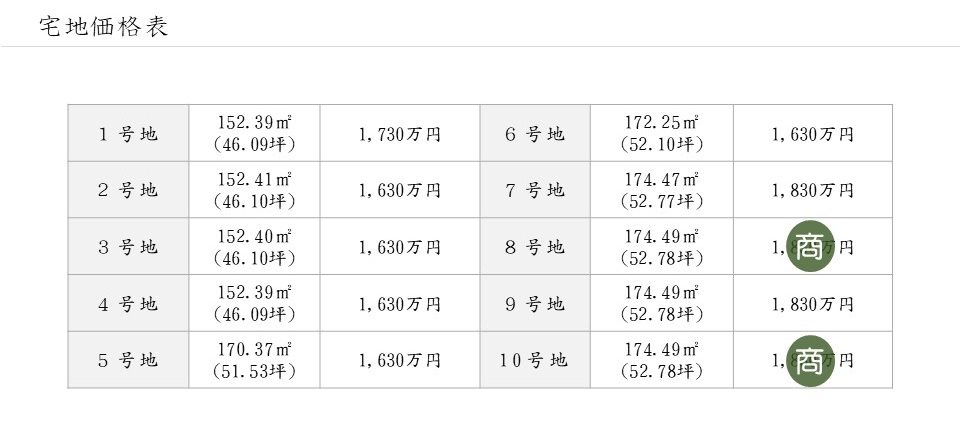Select the 7号地 lot label cell

535,190
